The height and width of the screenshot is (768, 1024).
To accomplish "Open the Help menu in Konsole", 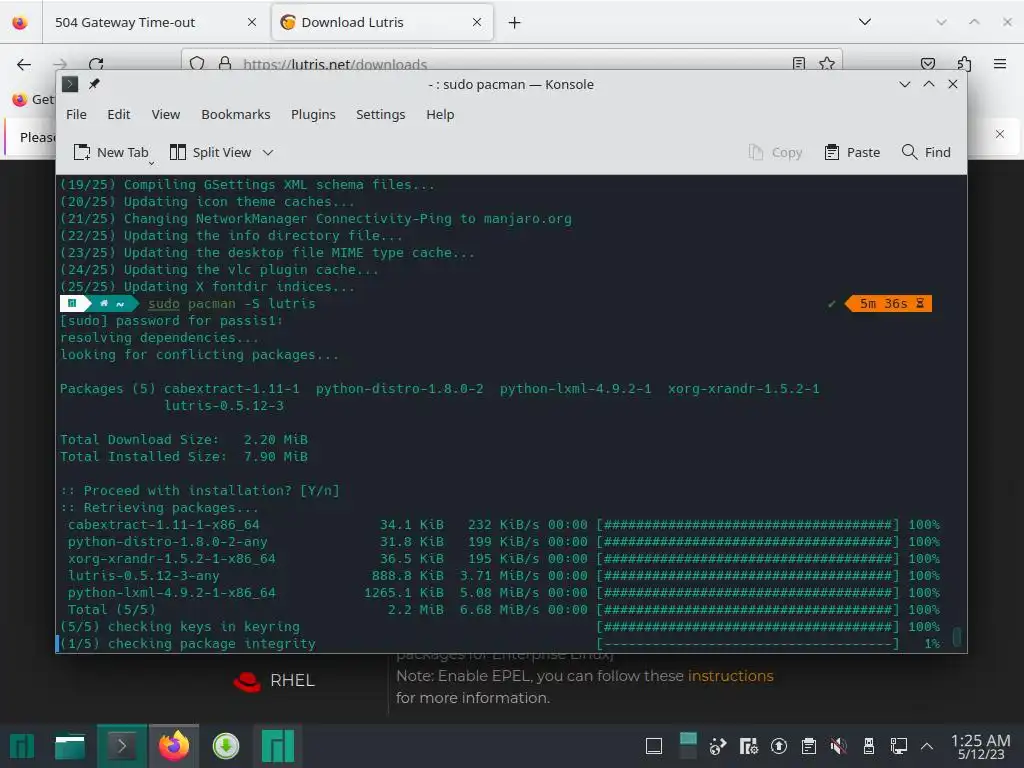I will coord(440,114).
